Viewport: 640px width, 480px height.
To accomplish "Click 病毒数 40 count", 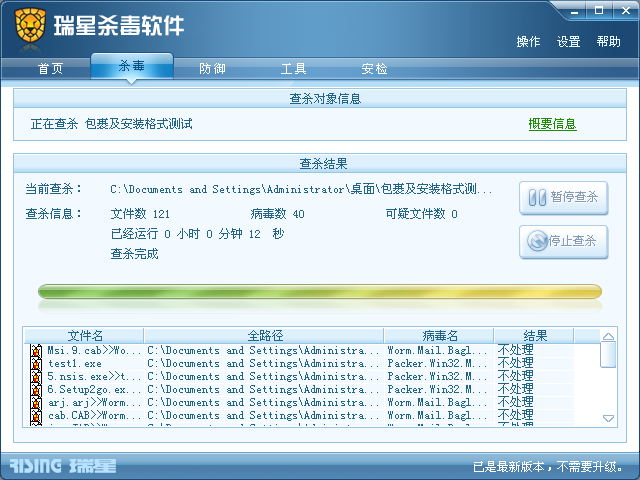I will pyautogui.click(x=278, y=213).
